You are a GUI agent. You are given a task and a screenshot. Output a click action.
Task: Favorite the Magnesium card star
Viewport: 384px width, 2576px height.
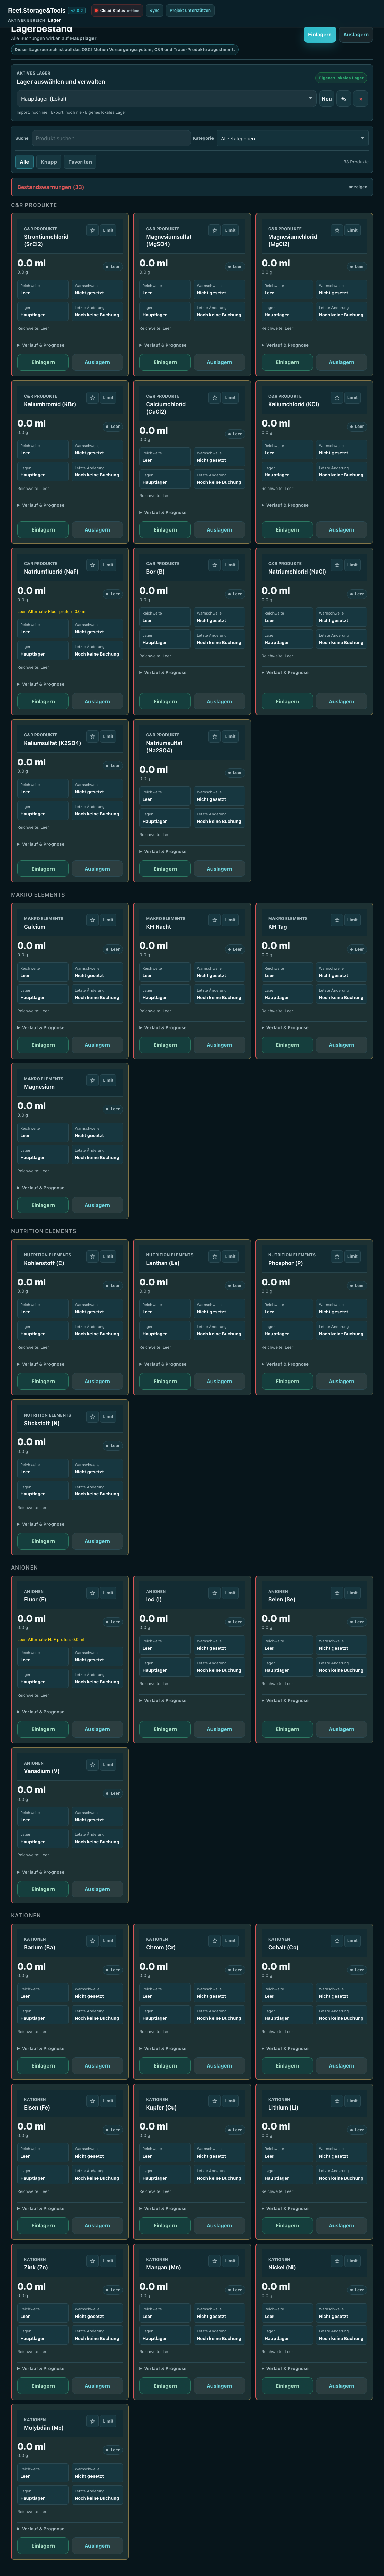click(x=93, y=1080)
